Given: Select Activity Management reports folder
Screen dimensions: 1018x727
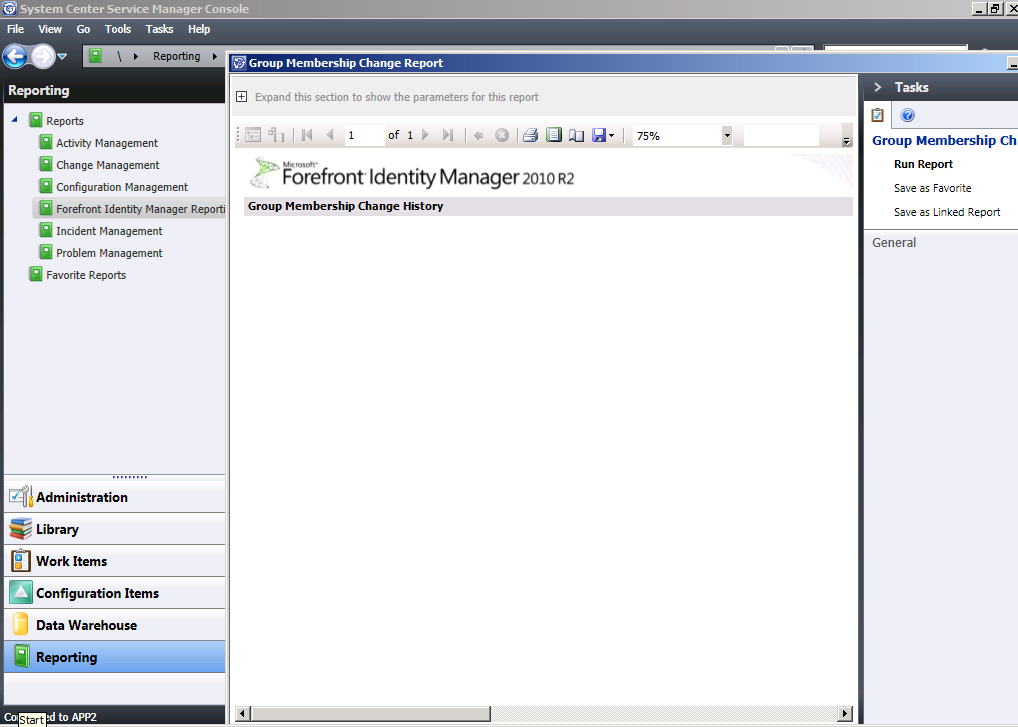Looking at the screenshot, I should click(107, 143).
